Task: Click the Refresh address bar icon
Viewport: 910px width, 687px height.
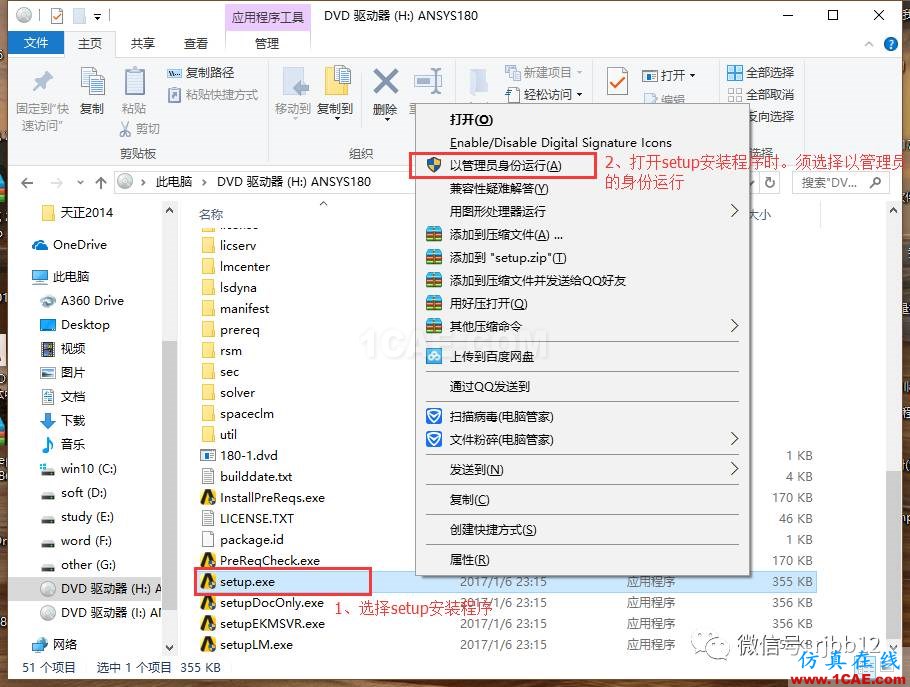Action: click(770, 183)
